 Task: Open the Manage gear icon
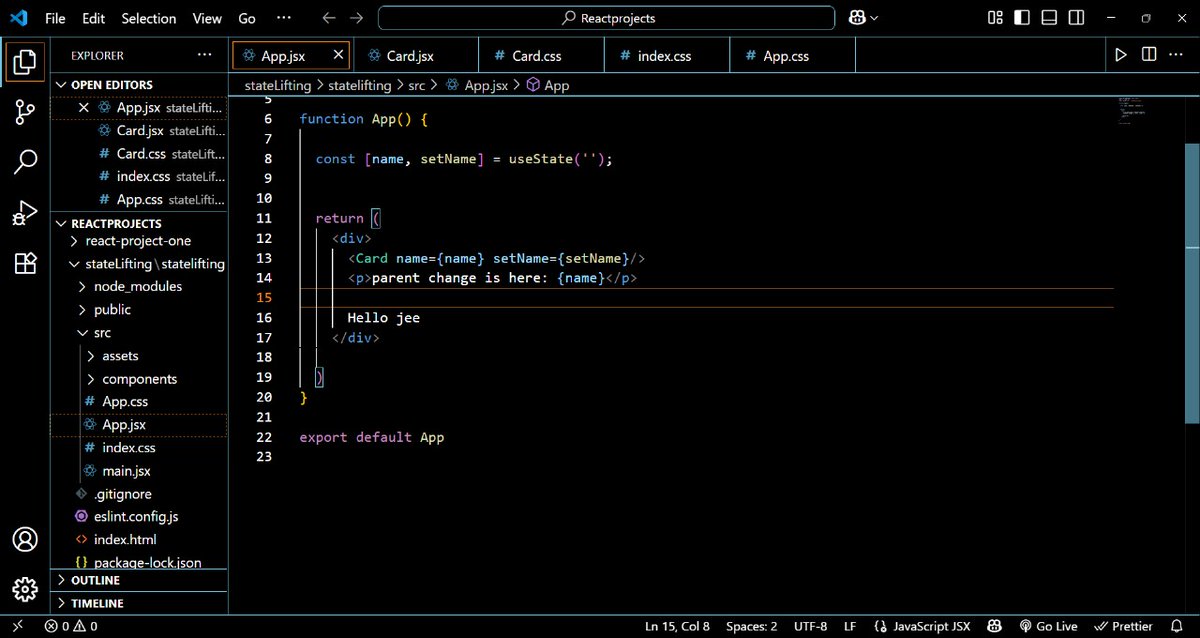coord(25,589)
